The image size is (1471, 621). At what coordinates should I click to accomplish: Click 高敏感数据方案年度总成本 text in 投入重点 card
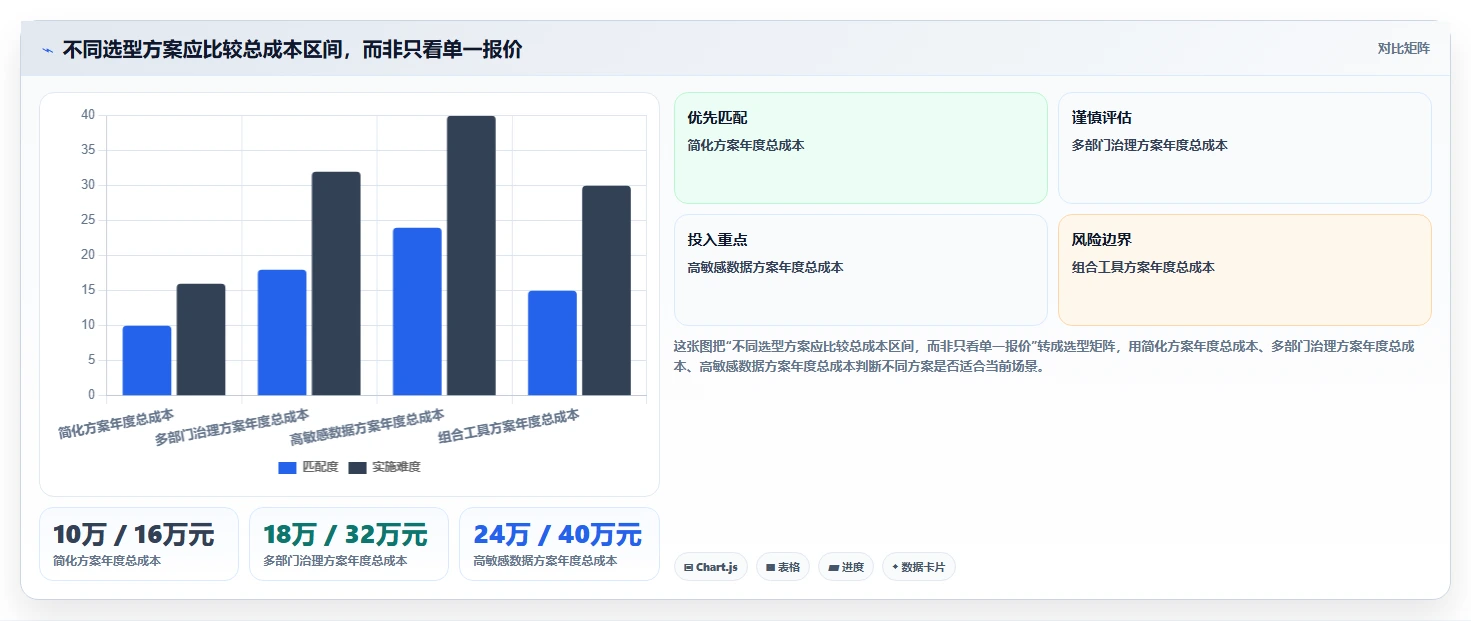pyautogui.click(x=765, y=267)
